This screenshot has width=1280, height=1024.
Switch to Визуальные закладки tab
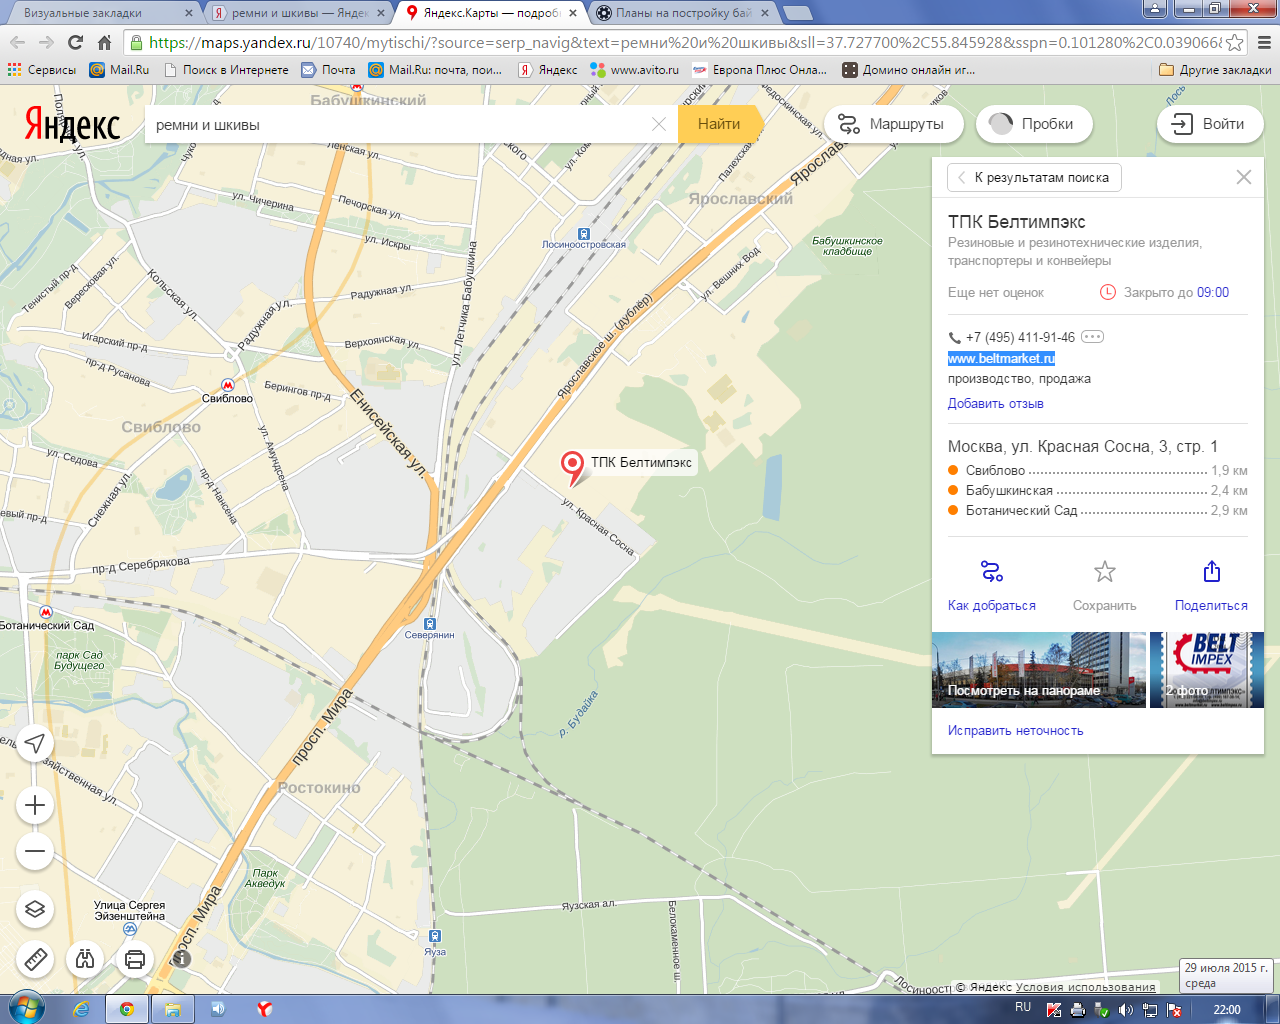(98, 13)
